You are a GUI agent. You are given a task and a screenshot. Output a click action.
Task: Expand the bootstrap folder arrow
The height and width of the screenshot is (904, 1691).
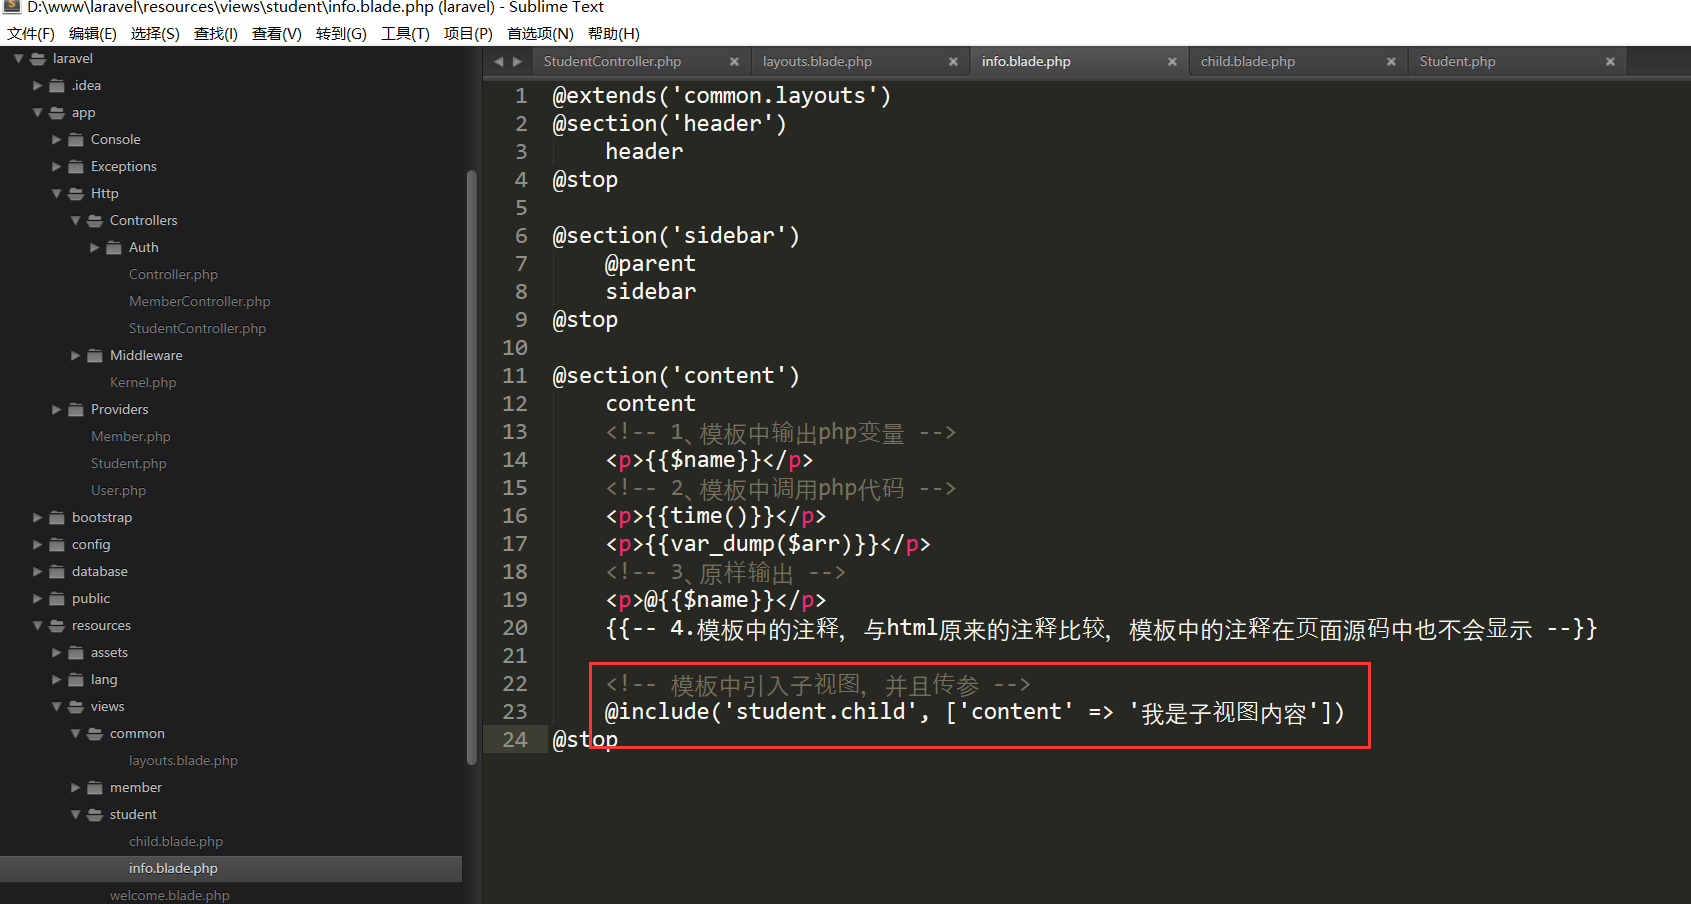point(38,518)
